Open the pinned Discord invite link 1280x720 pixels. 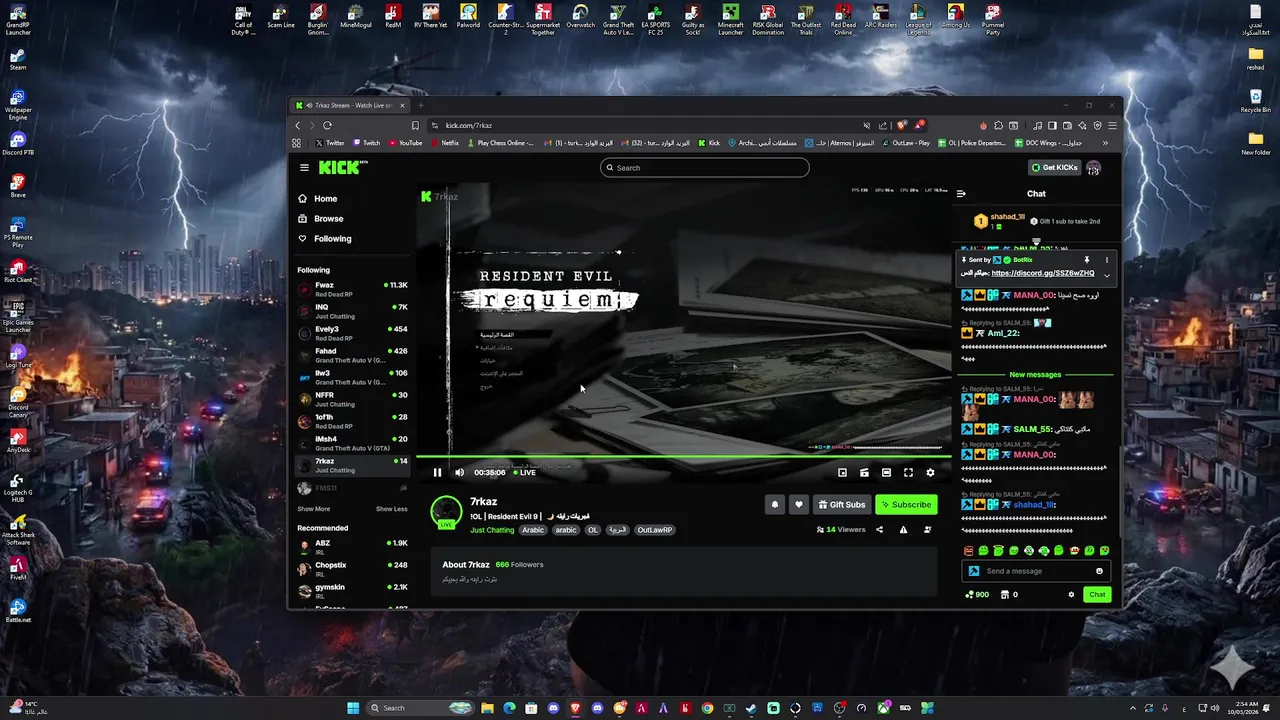1042,273
